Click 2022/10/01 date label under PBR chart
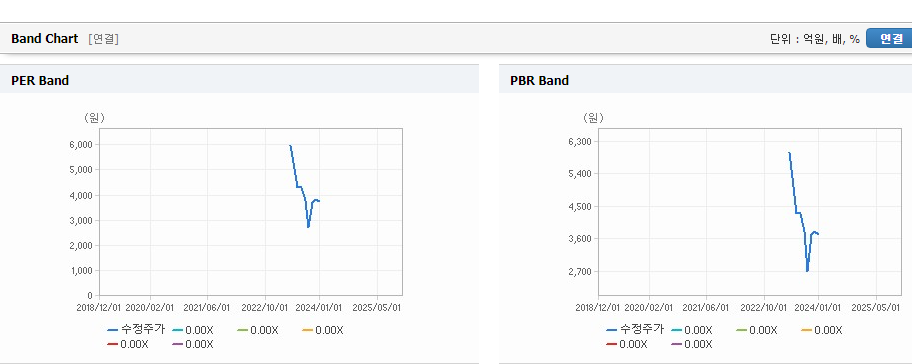The width and height of the screenshot is (912, 364). [763, 307]
